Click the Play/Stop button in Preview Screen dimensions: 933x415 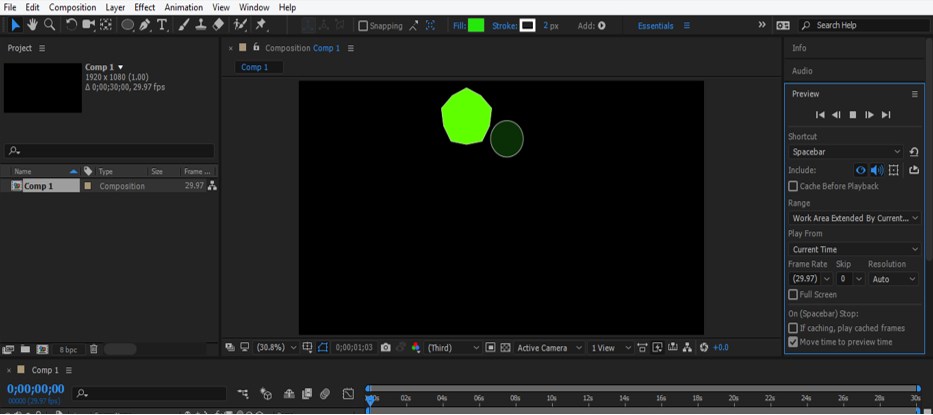point(853,115)
